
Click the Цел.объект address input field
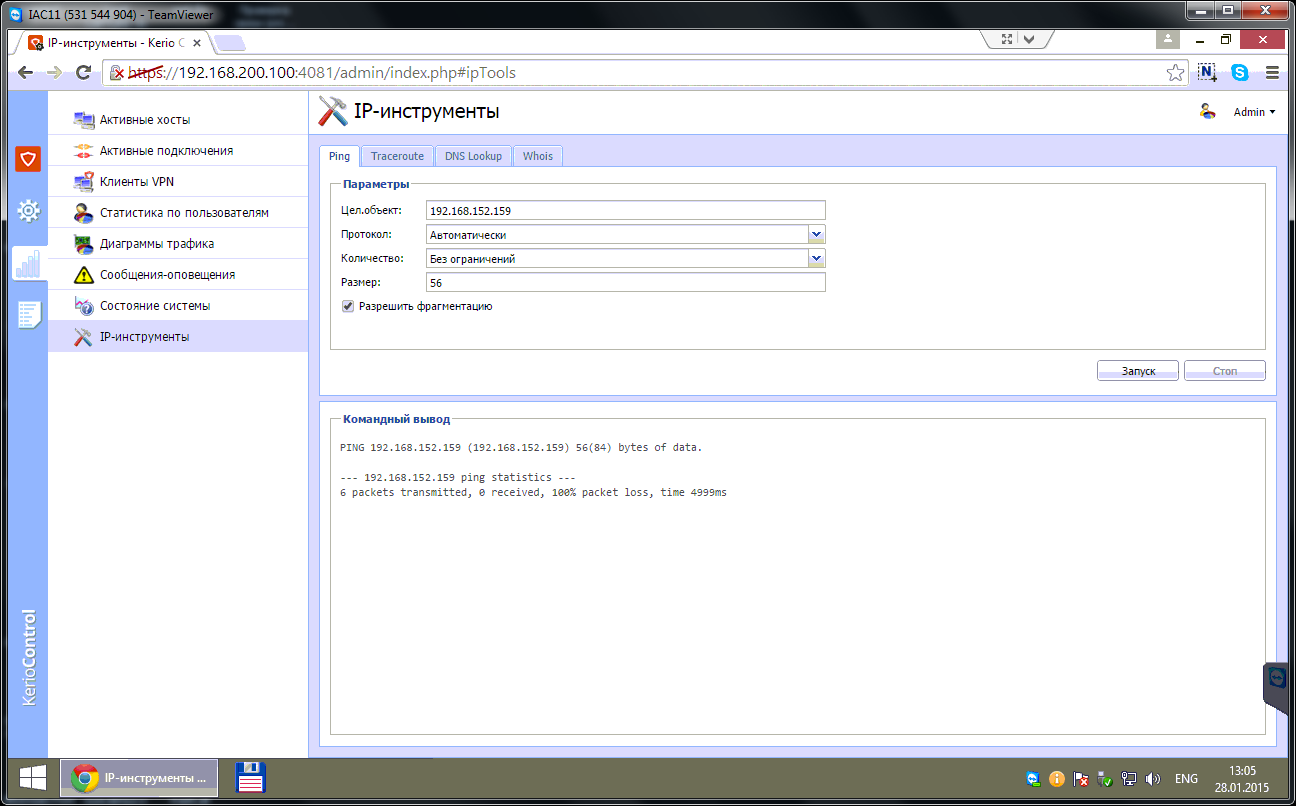626,211
